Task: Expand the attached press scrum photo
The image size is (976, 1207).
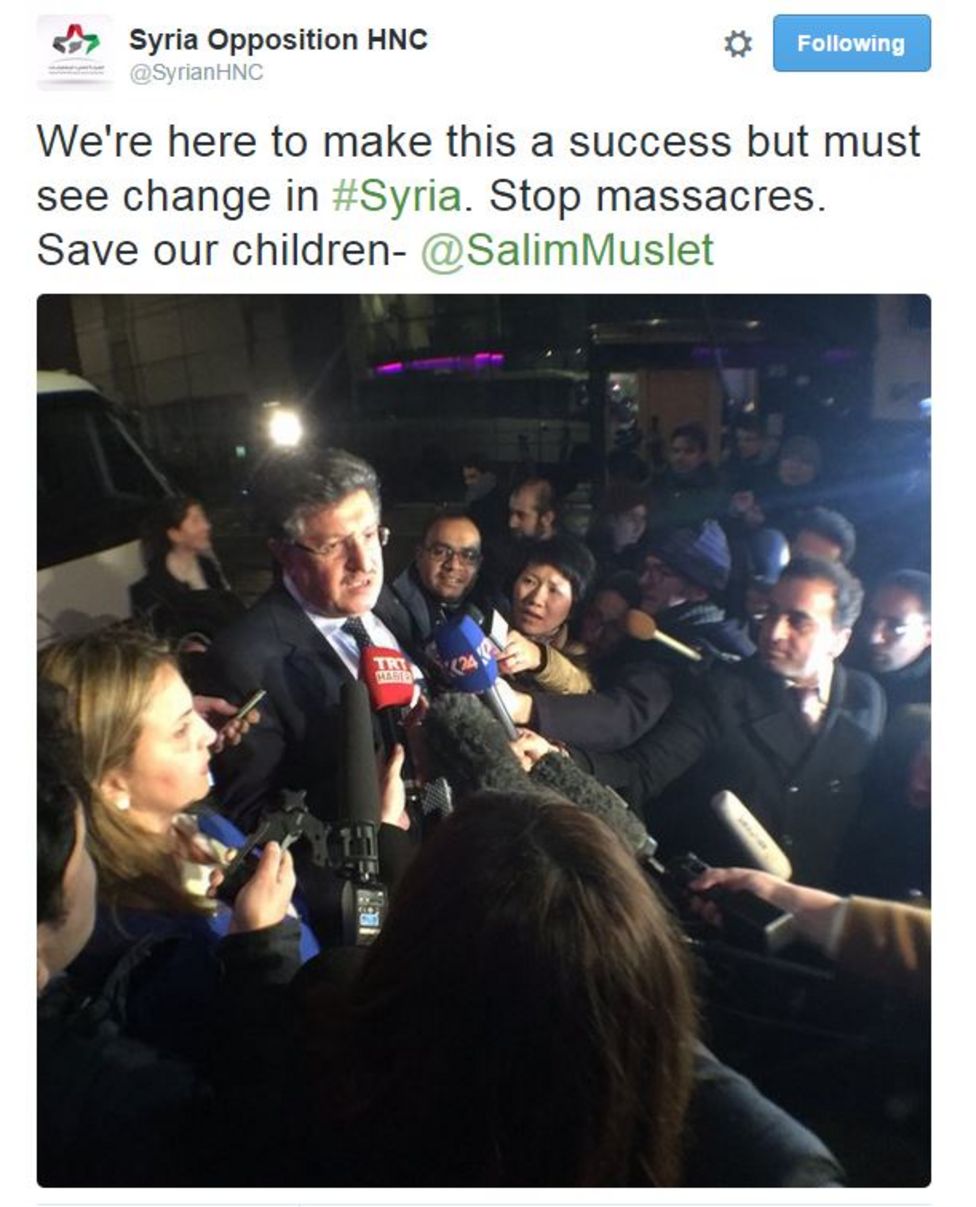Action: click(x=484, y=740)
